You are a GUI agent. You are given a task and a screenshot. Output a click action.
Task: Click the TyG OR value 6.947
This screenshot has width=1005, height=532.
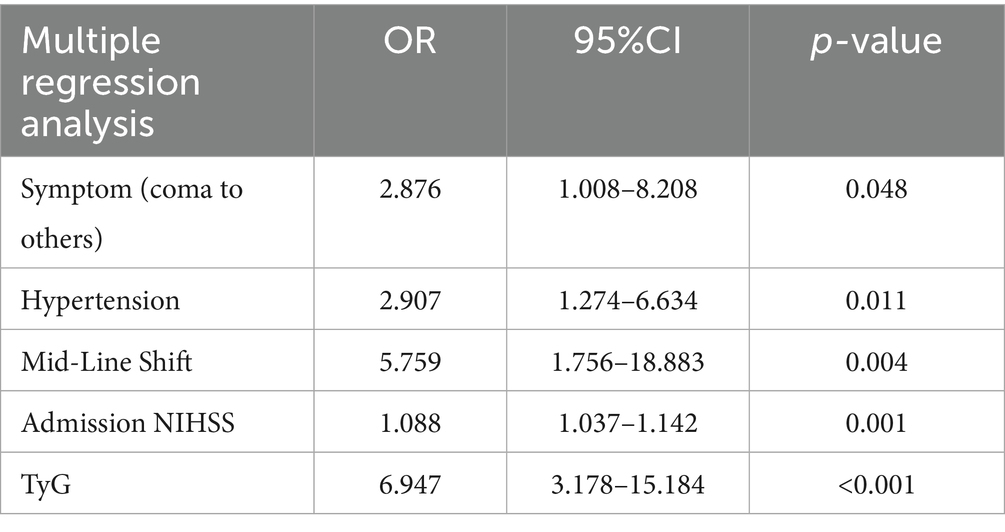(410, 484)
